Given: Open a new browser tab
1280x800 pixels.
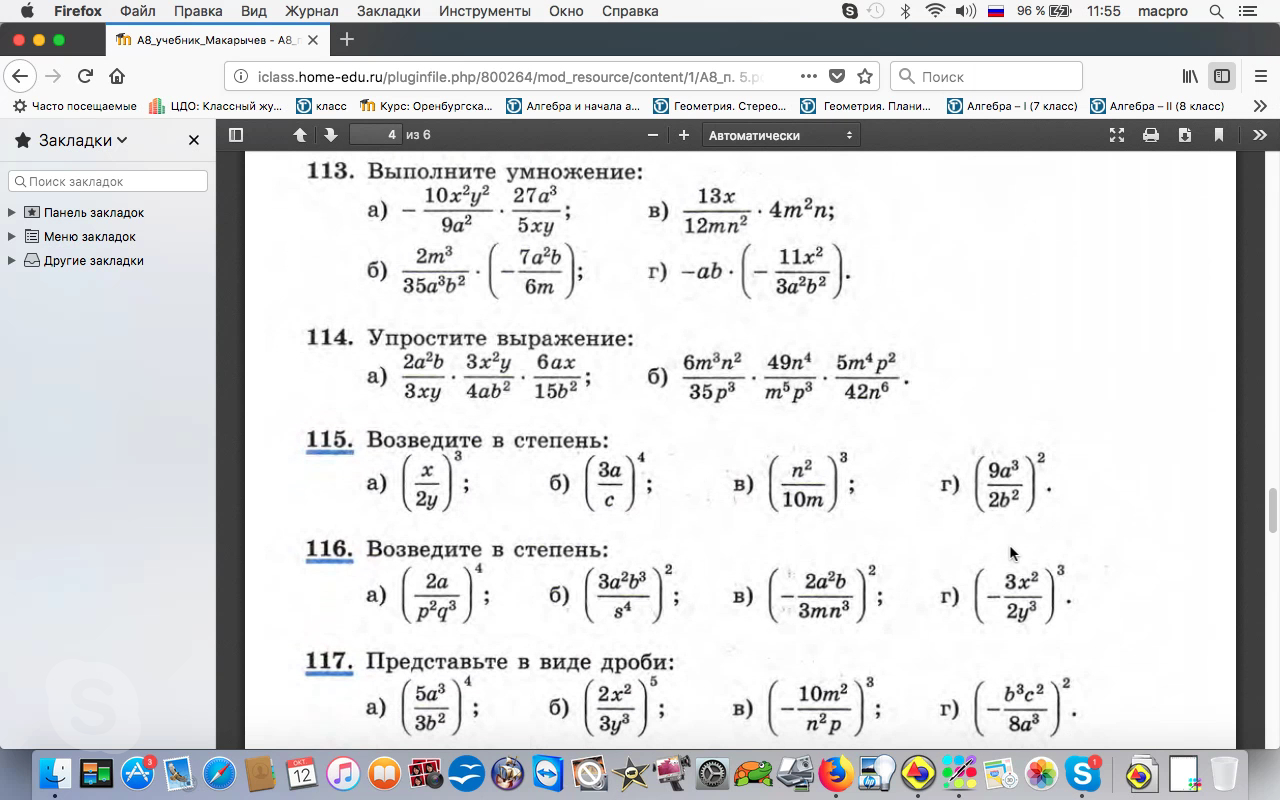Looking at the screenshot, I should [347, 39].
